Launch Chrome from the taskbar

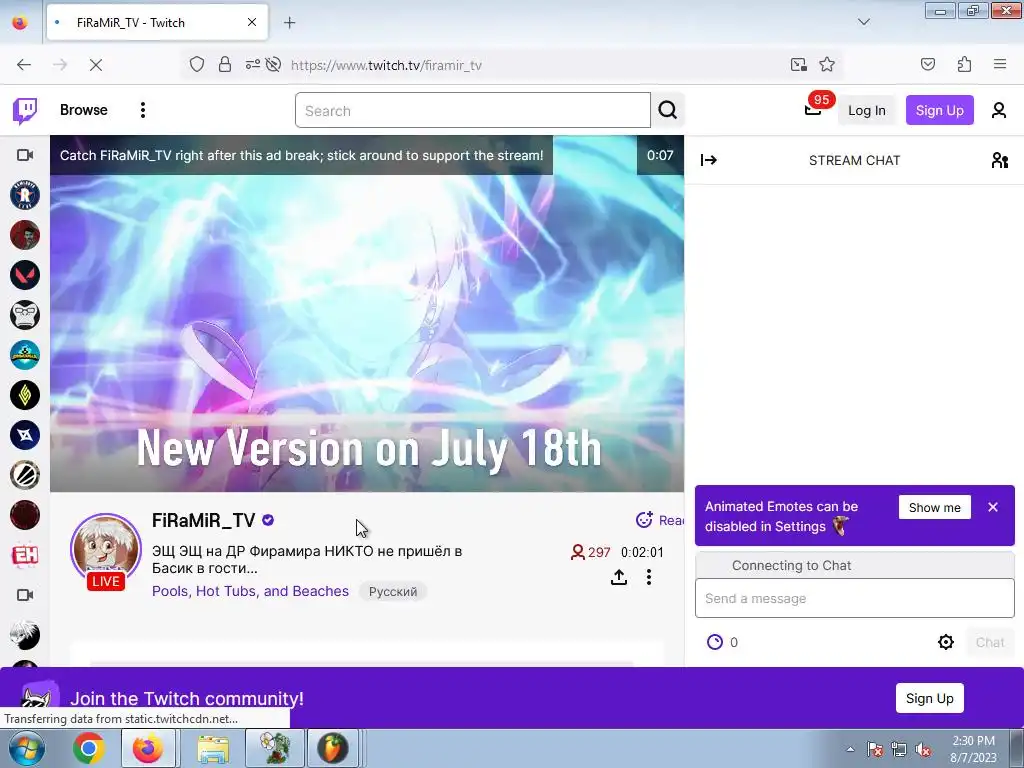pyautogui.click(x=89, y=748)
